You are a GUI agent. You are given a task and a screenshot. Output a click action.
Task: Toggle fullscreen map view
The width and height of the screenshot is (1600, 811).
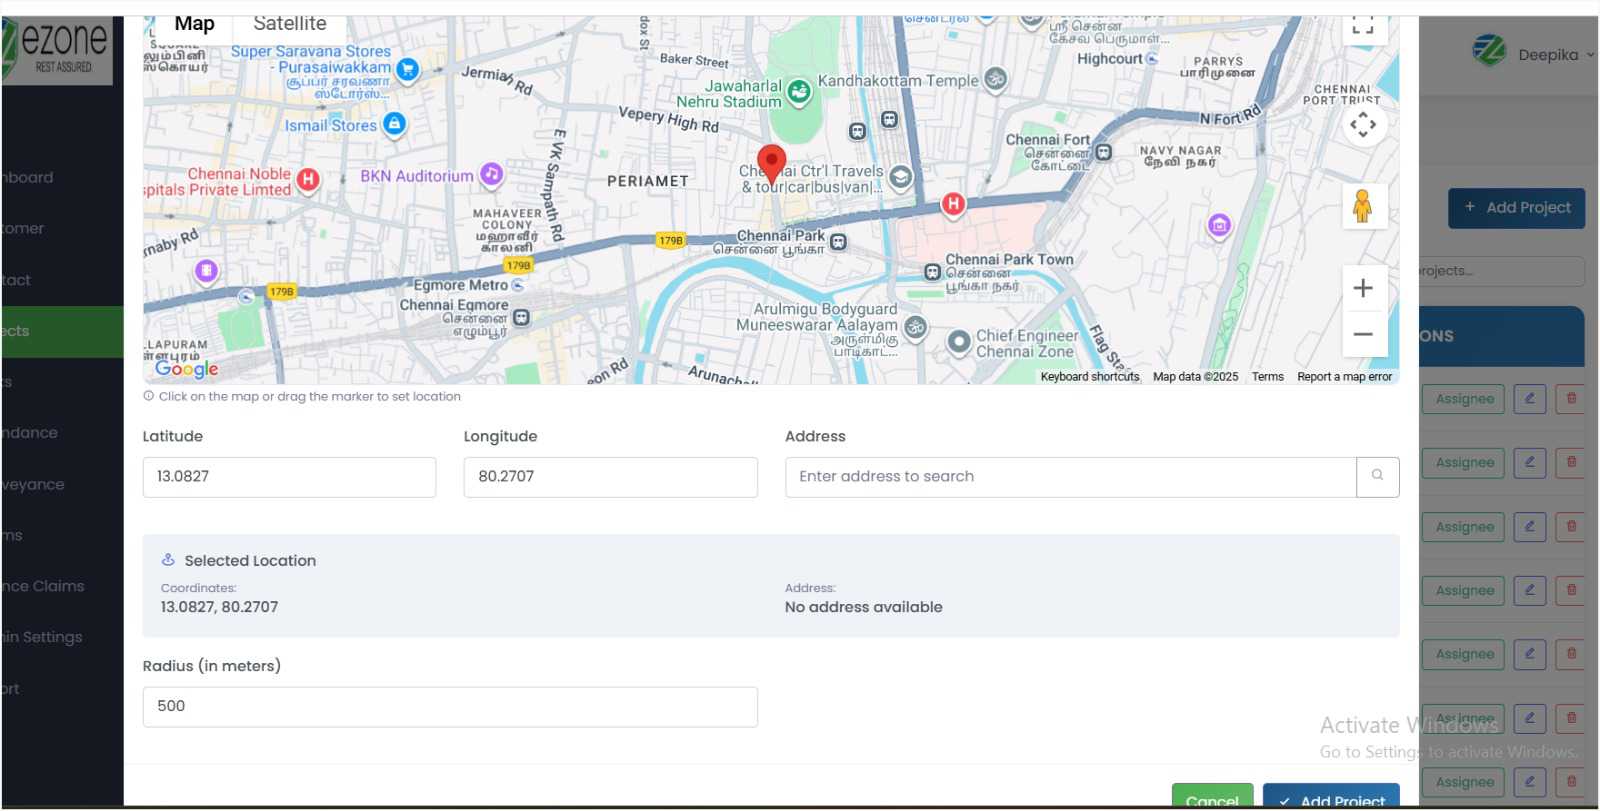tap(1362, 25)
